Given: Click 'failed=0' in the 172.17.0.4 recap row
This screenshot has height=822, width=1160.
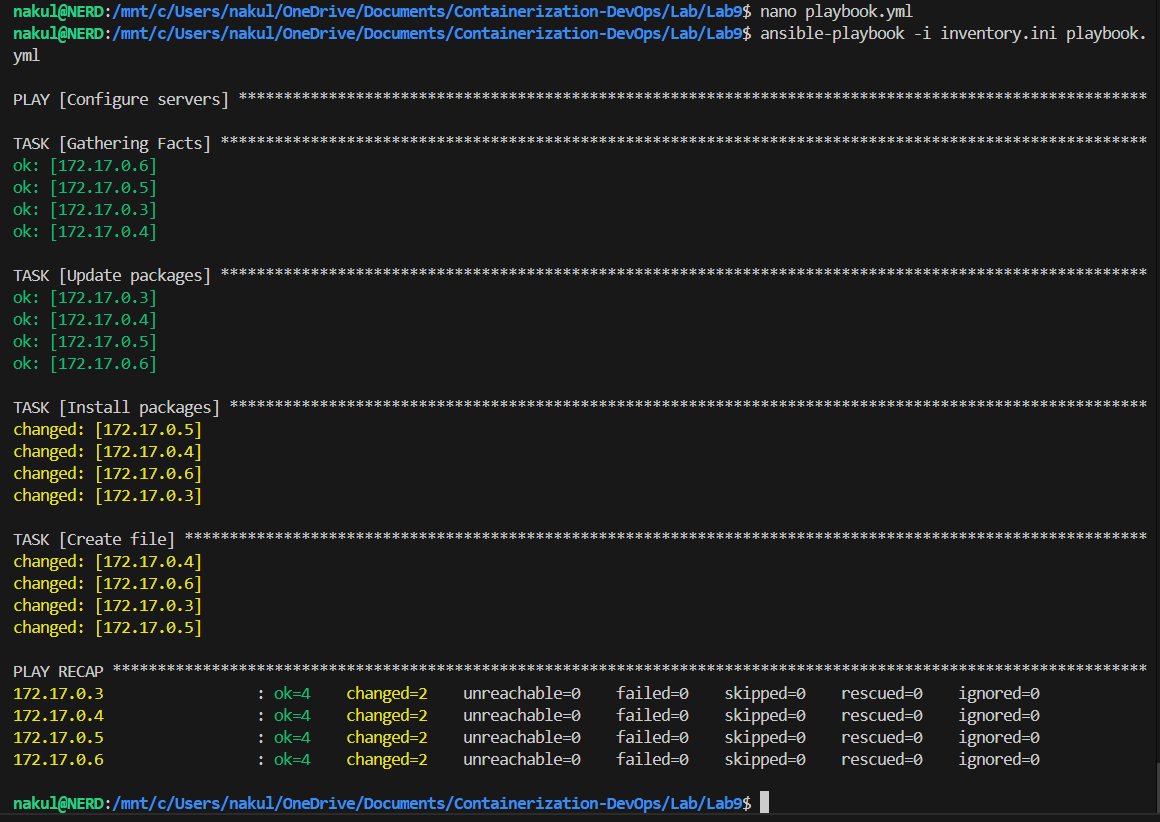Looking at the screenshot, I should [652, 716].
